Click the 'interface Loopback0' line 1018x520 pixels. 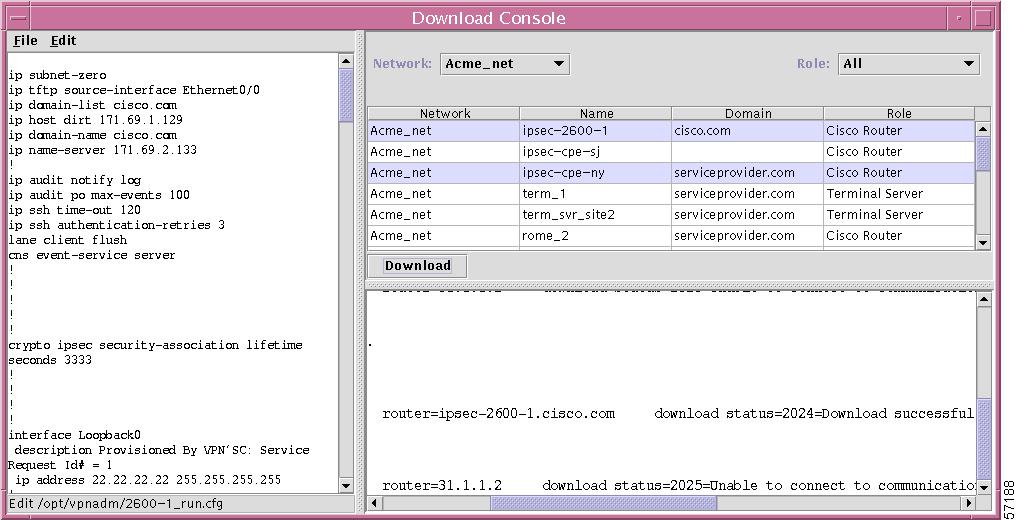[x=74, y=435]
